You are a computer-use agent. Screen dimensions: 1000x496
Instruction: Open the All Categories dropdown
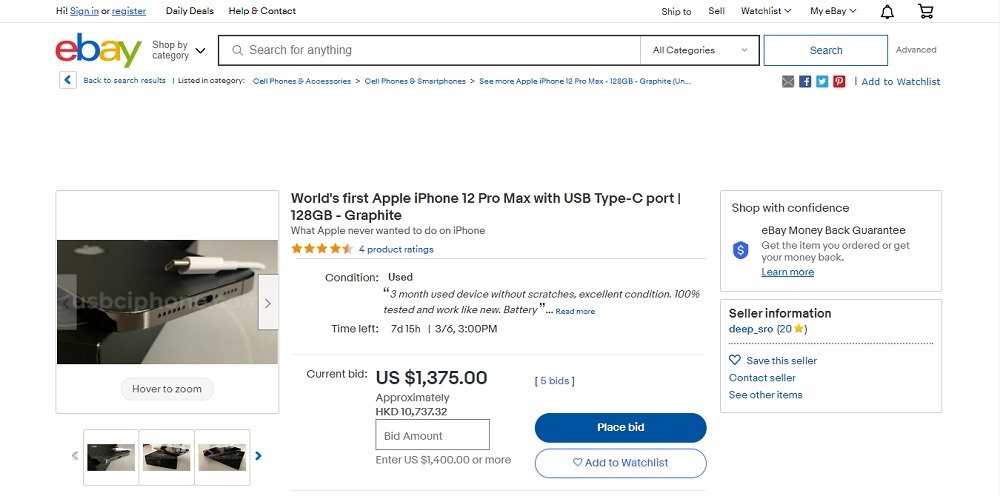[700, 50]
